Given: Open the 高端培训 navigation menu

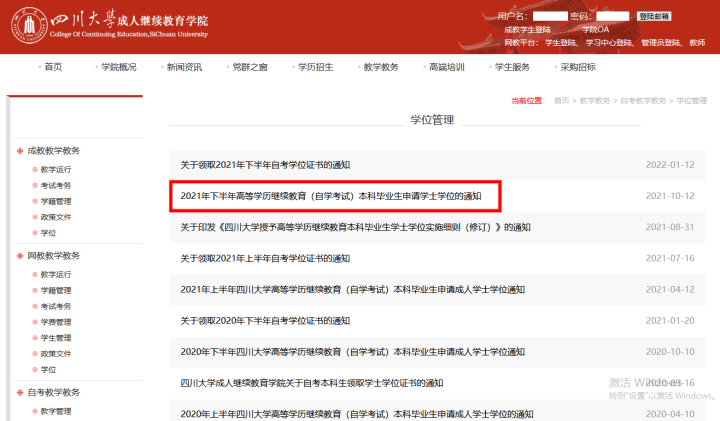Looking at the screenshot, I should [447, 67].
